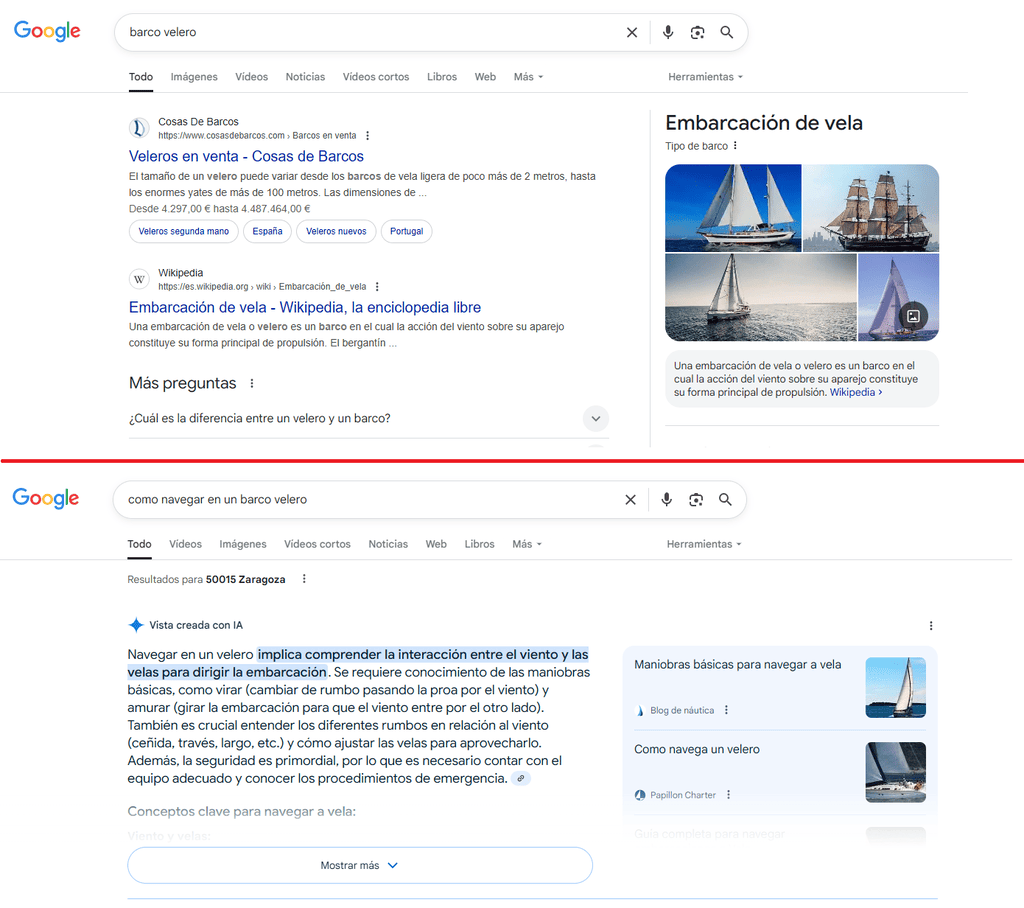
Task: Click microphone icon in 'como navegar' search bar
Action: click(666, 500)
